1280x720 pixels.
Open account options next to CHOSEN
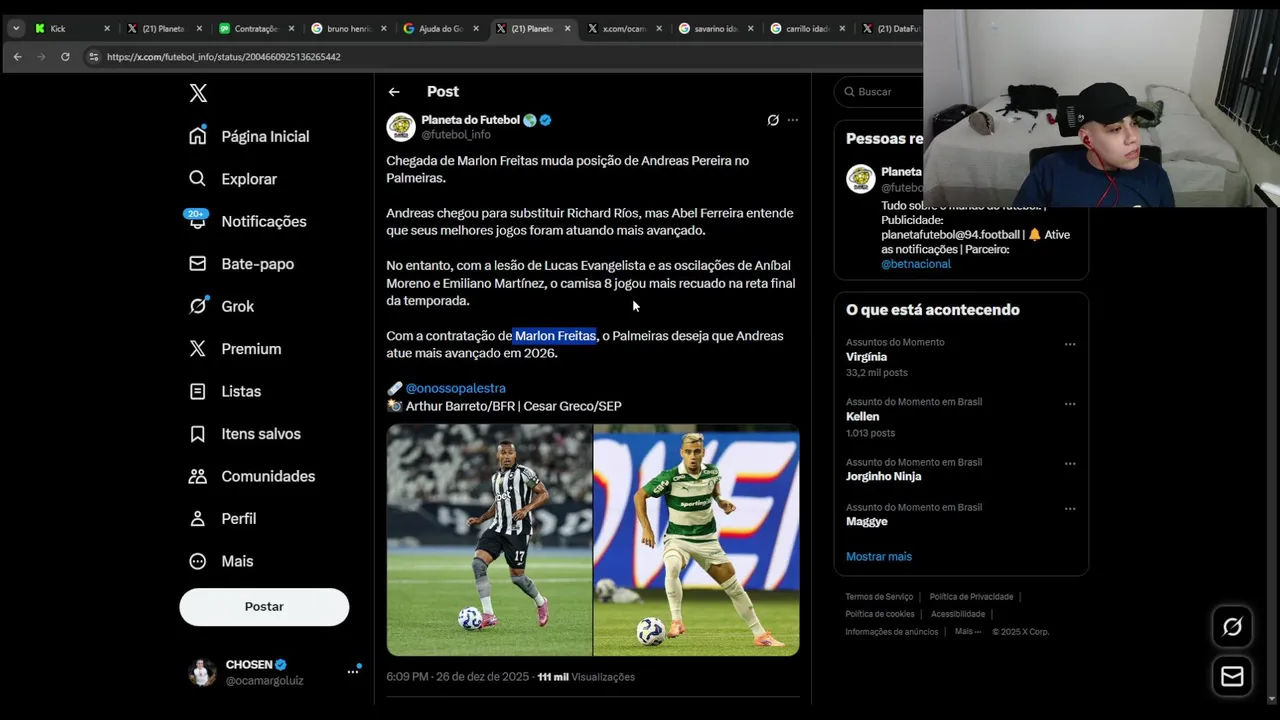point(353,672)
